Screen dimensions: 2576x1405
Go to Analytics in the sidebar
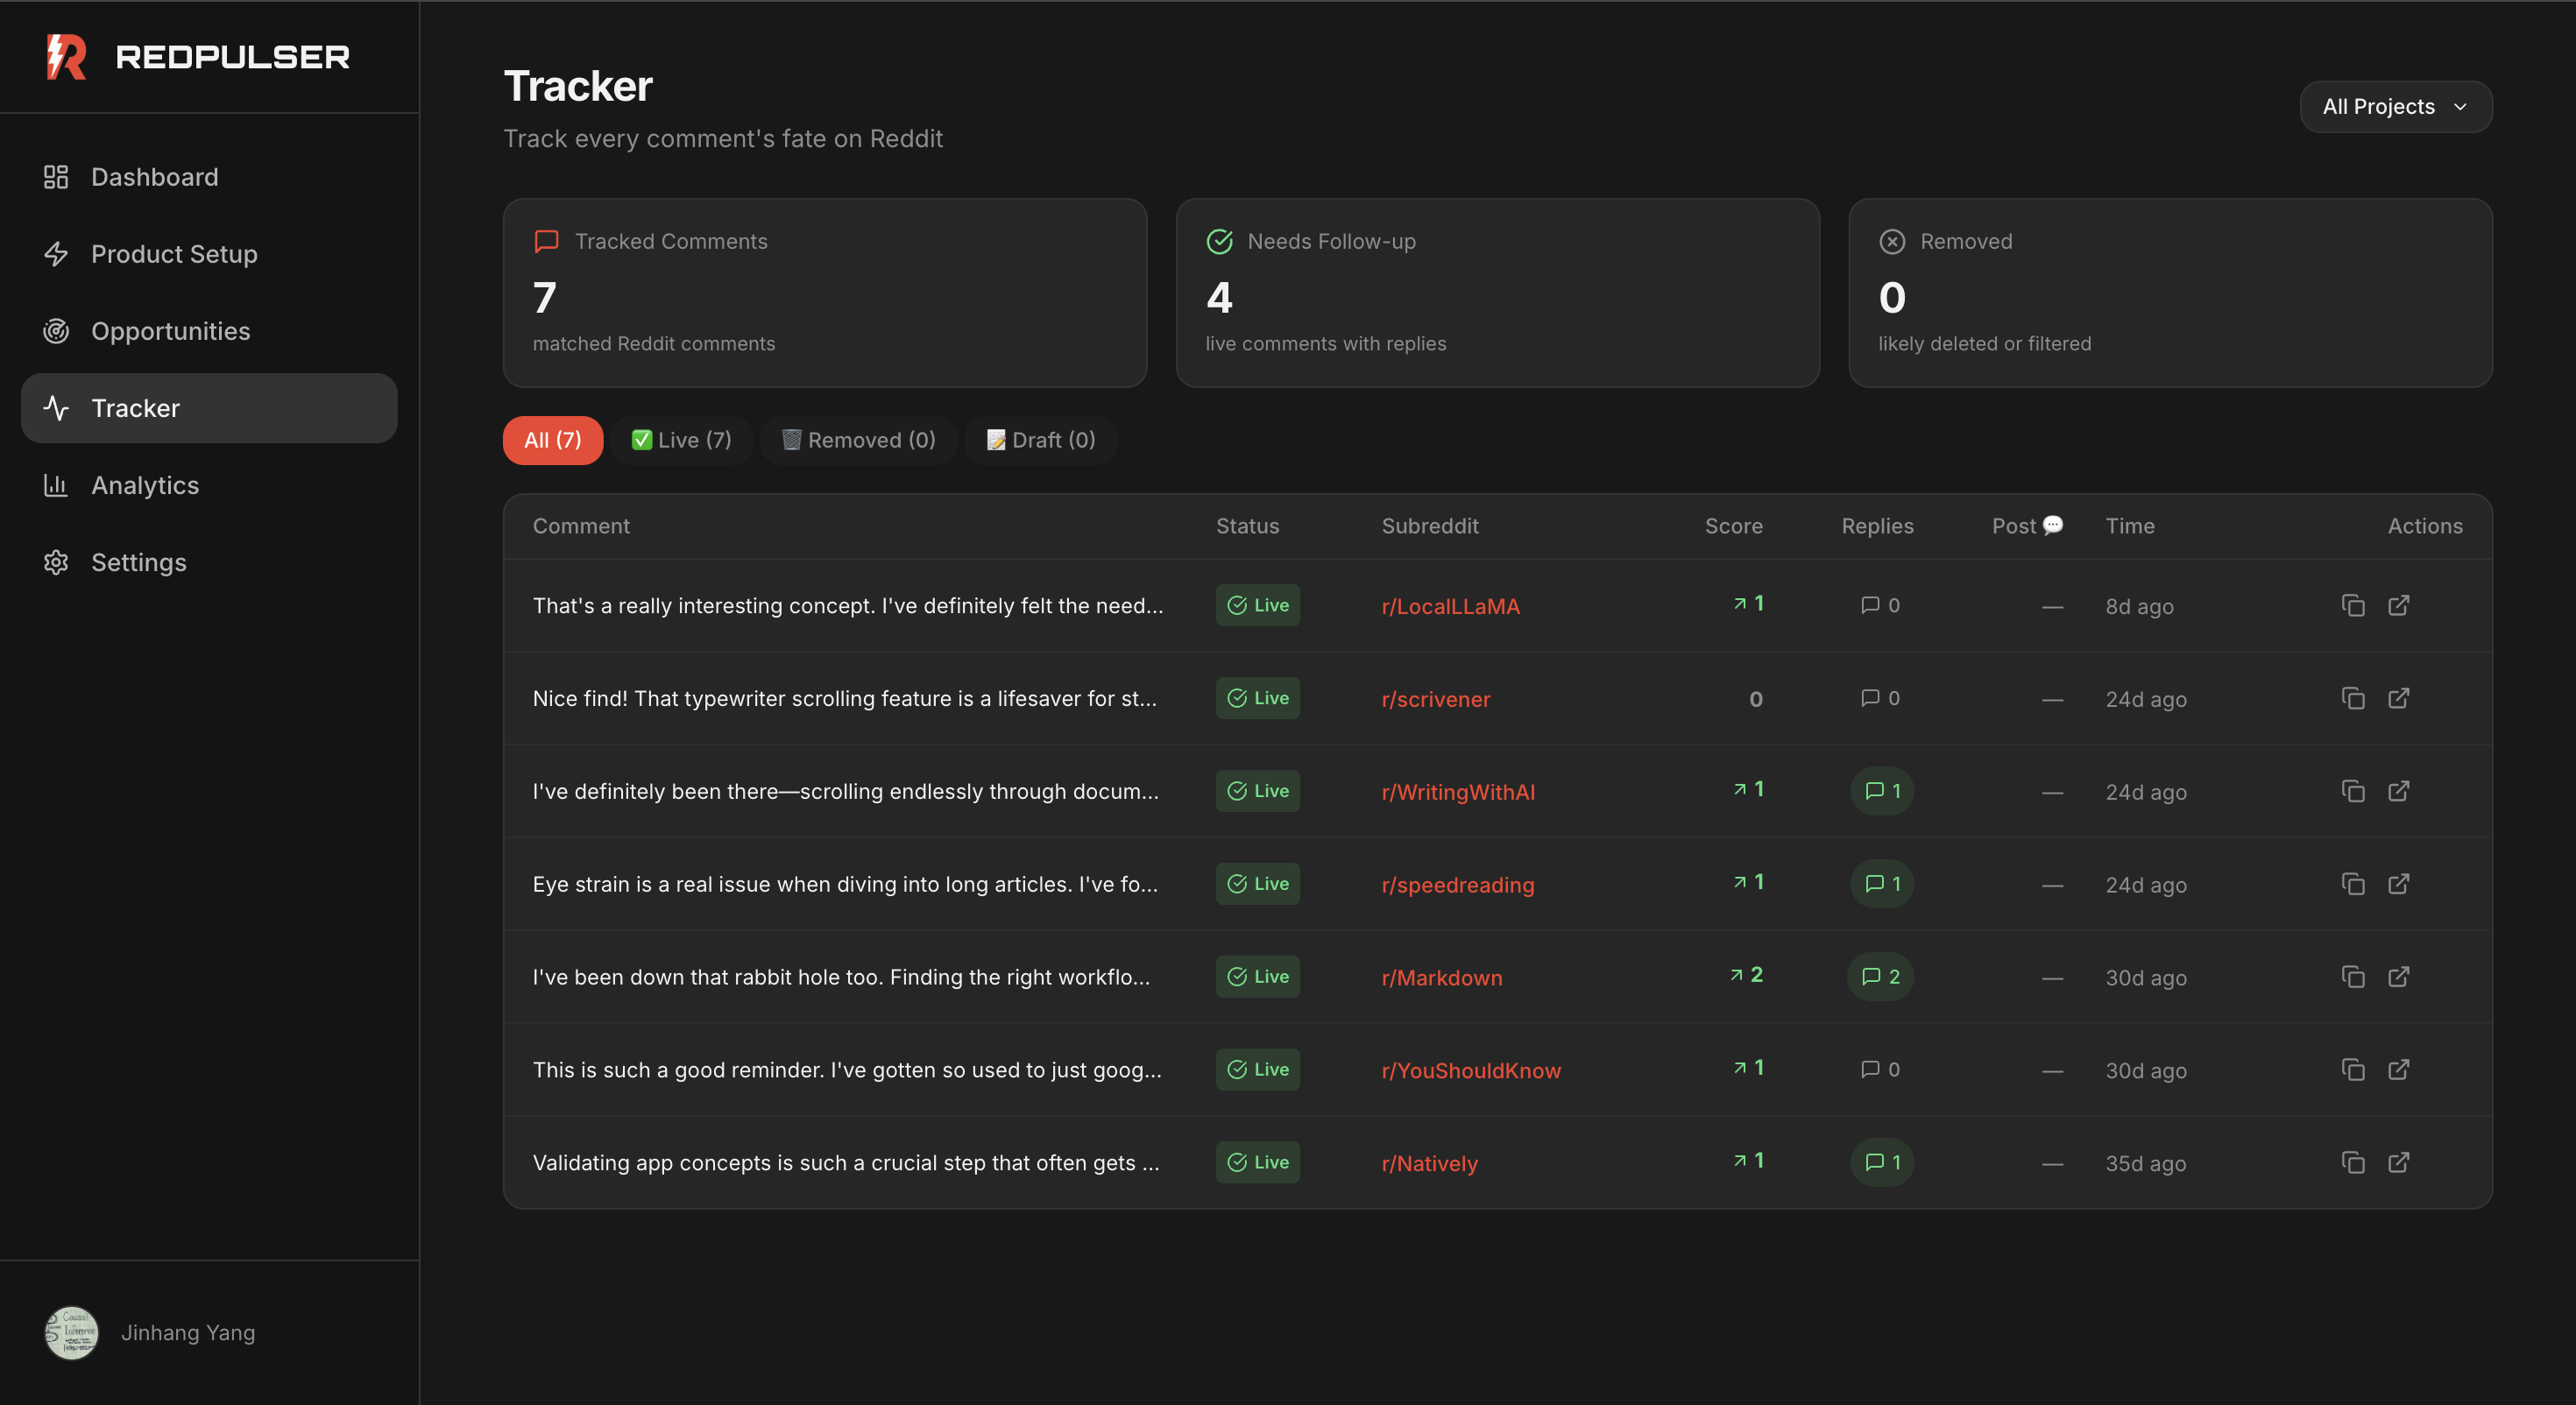coord(145,485)
